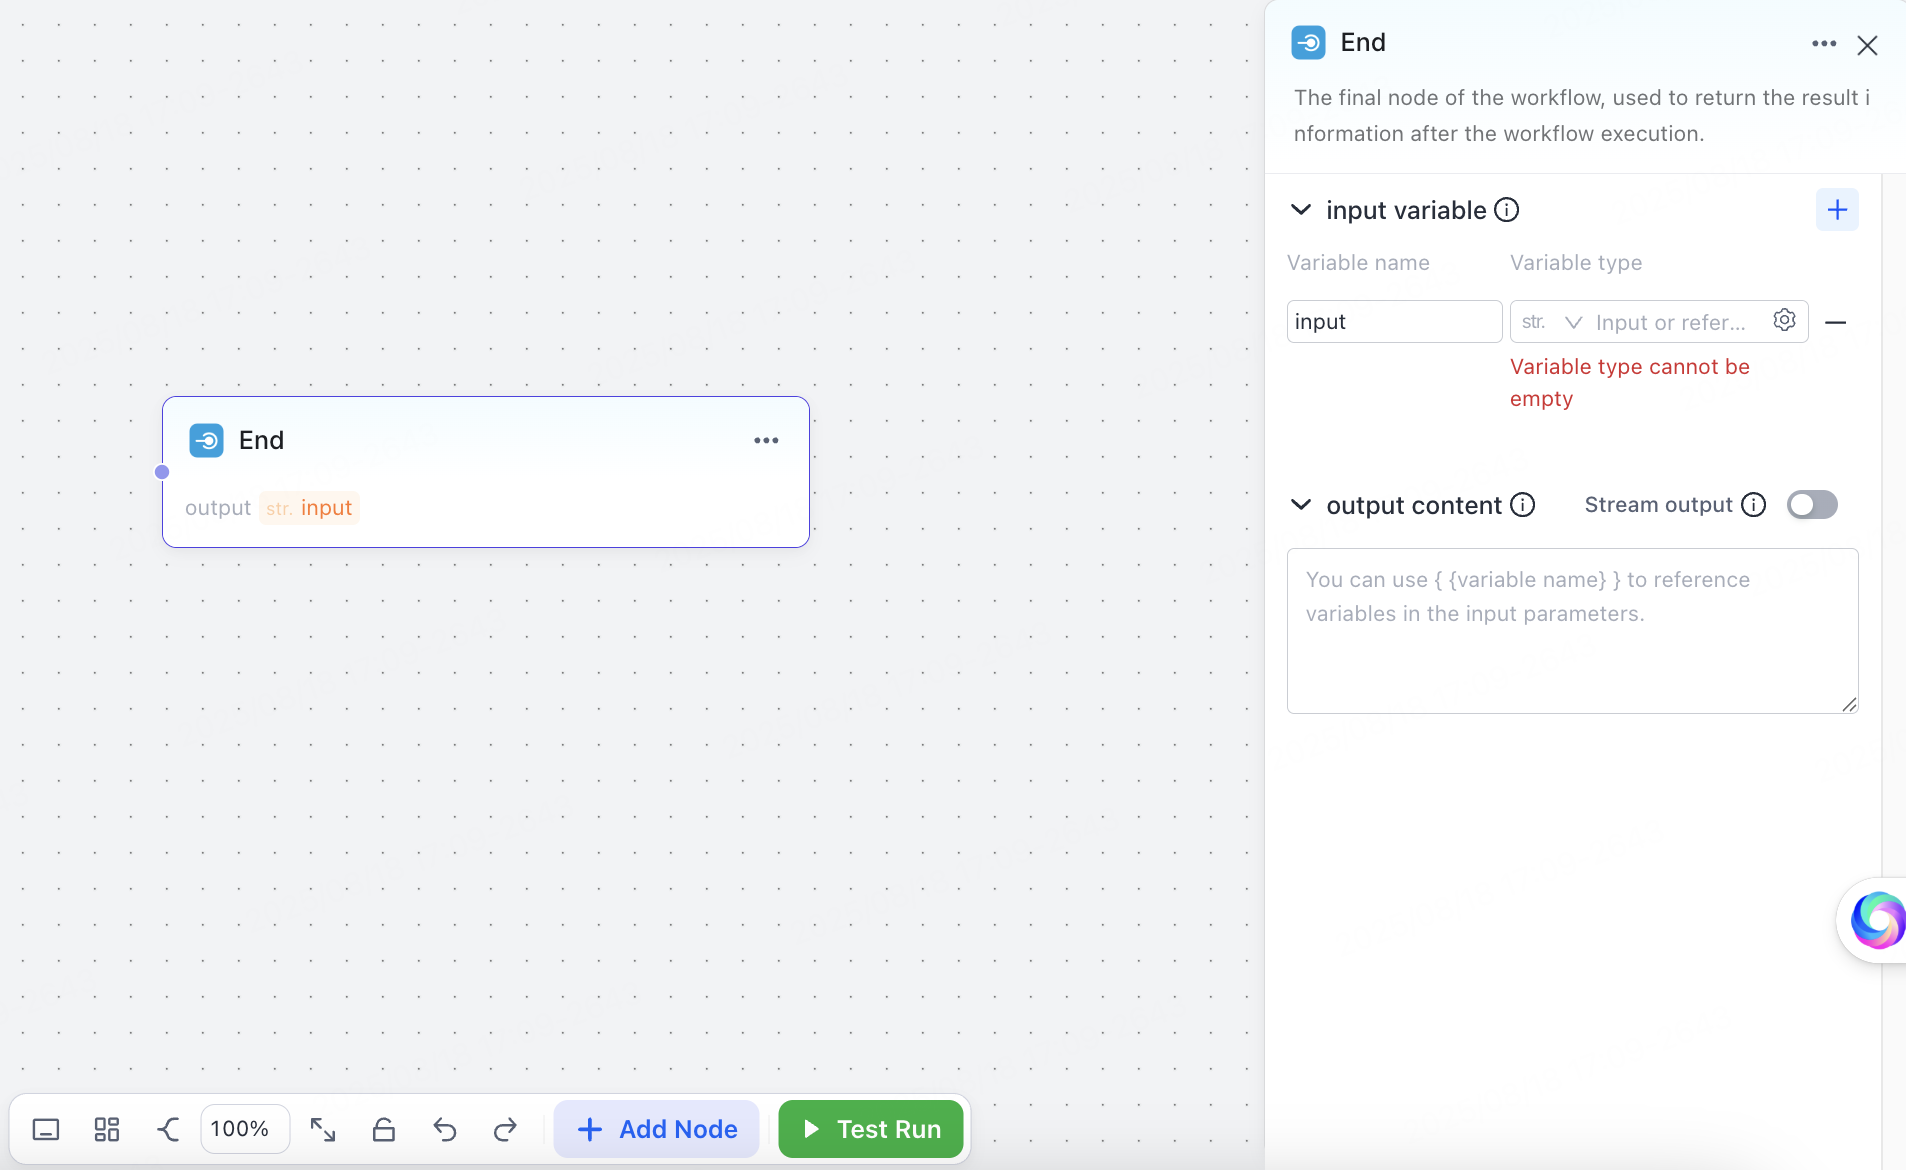
Task: Click the End node title on canvas
Action: coord(262,440)
